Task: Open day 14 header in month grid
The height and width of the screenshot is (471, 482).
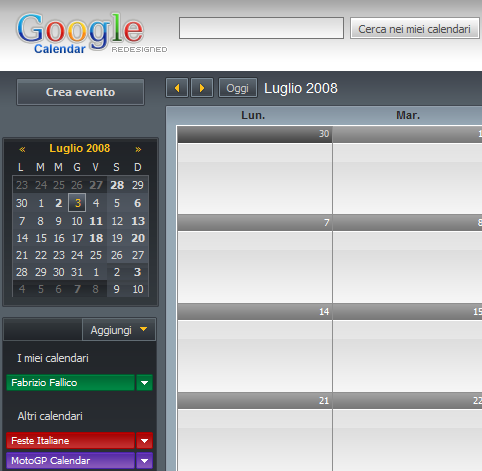Action: click(x=255, y=312)
